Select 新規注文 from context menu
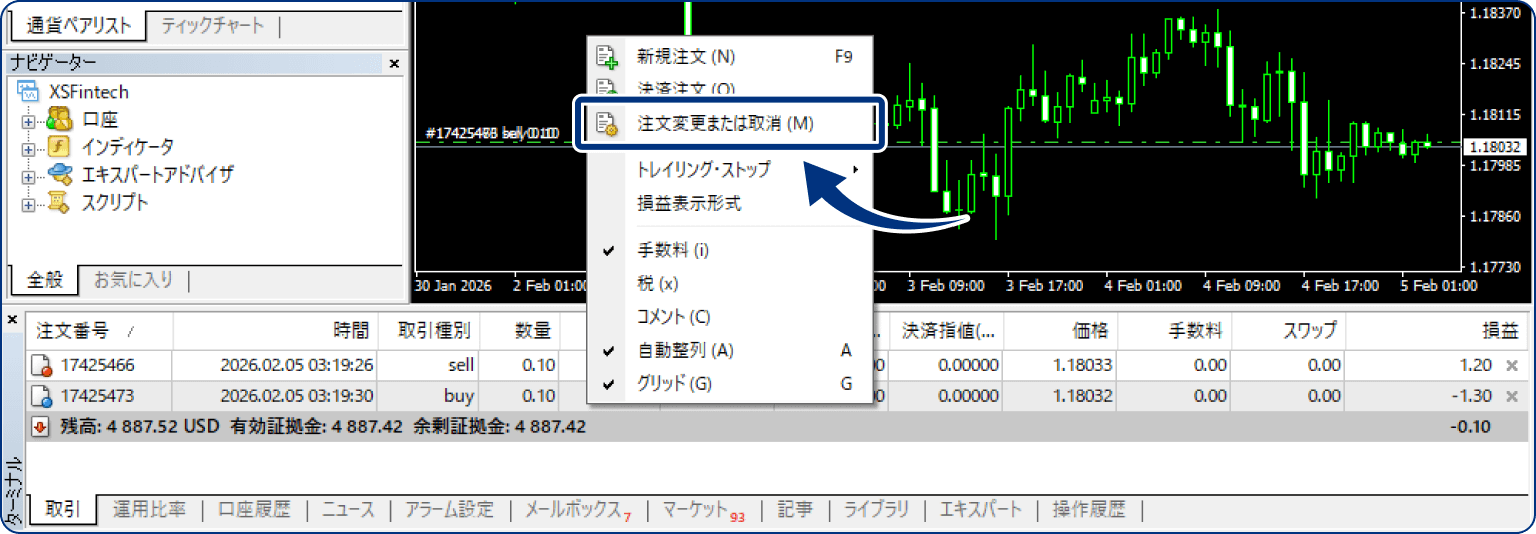 (x=729, y=57)
